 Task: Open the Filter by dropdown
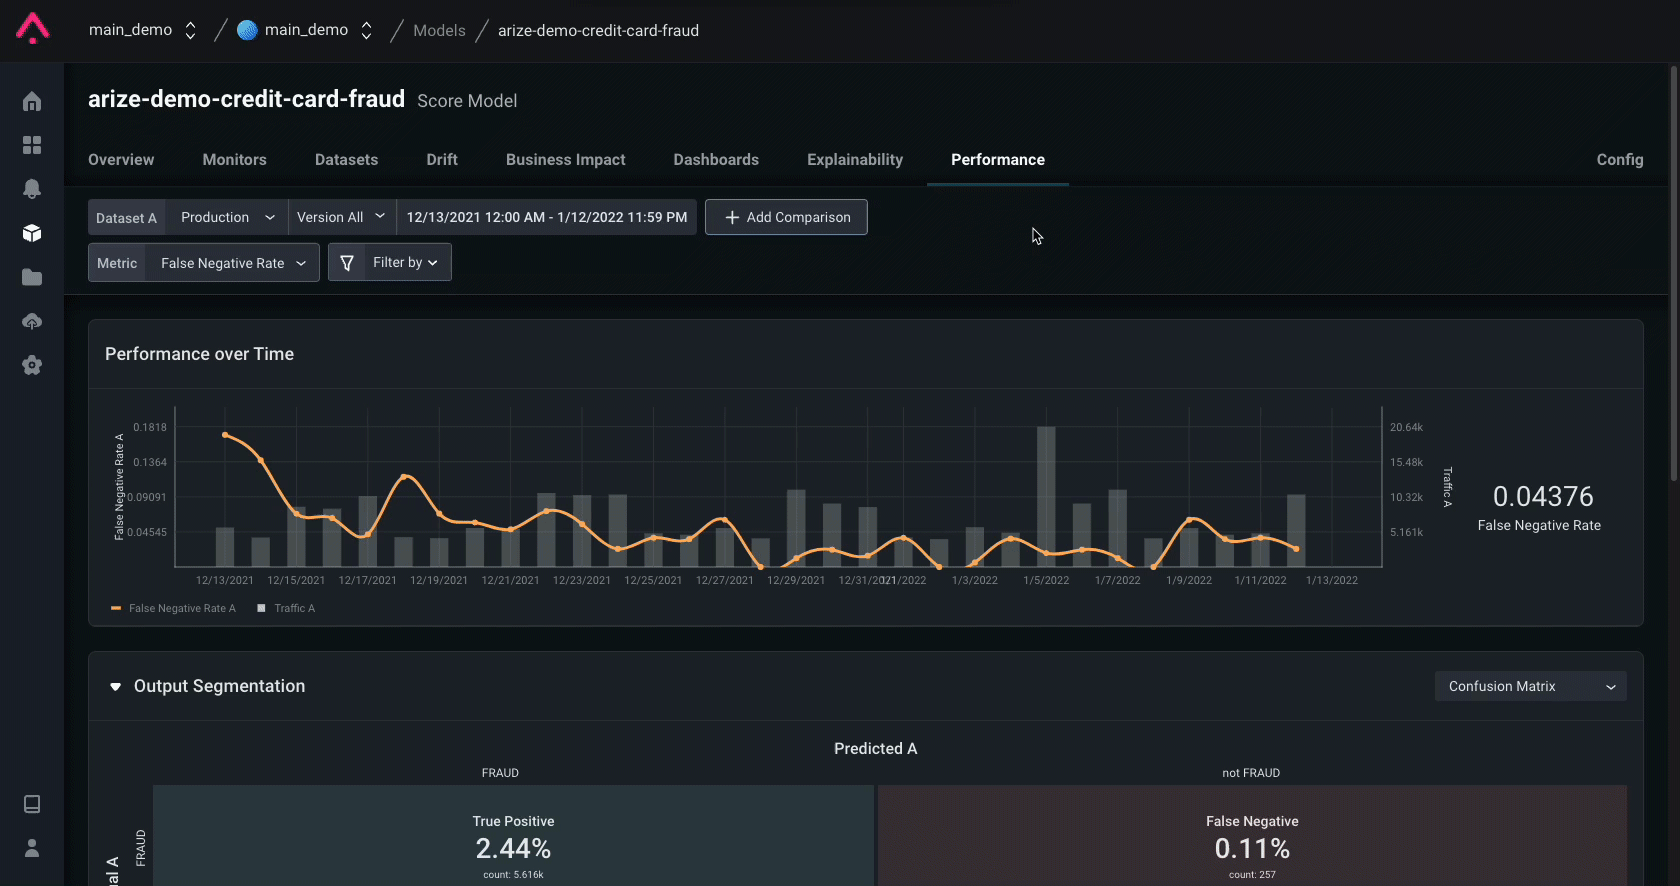click(390, 262)
